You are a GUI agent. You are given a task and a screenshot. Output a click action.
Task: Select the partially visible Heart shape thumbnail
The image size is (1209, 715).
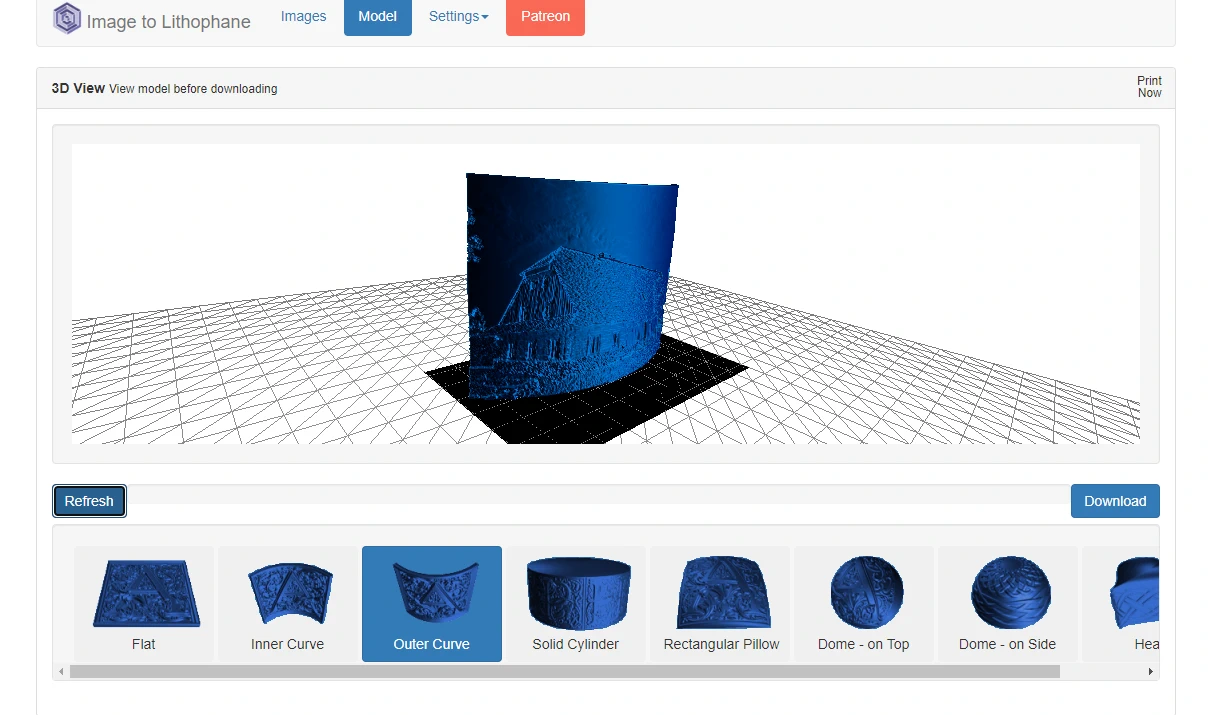point(1120,604)
